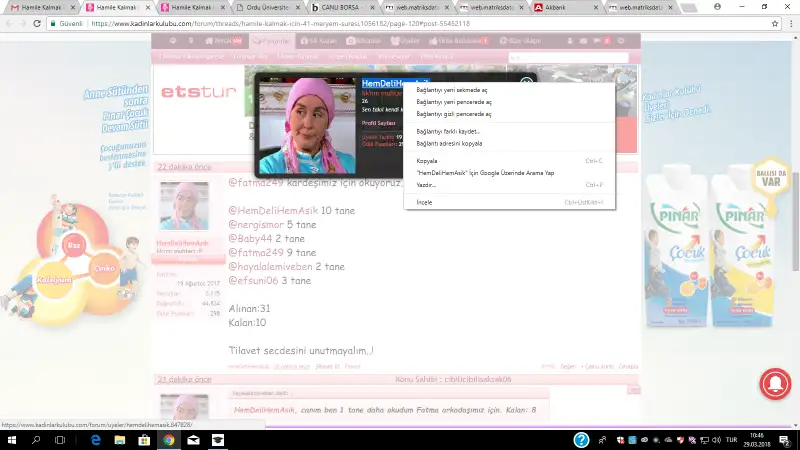Open the taskbar help question mark icon
This screenshot has height=450, width=800.
581,440
